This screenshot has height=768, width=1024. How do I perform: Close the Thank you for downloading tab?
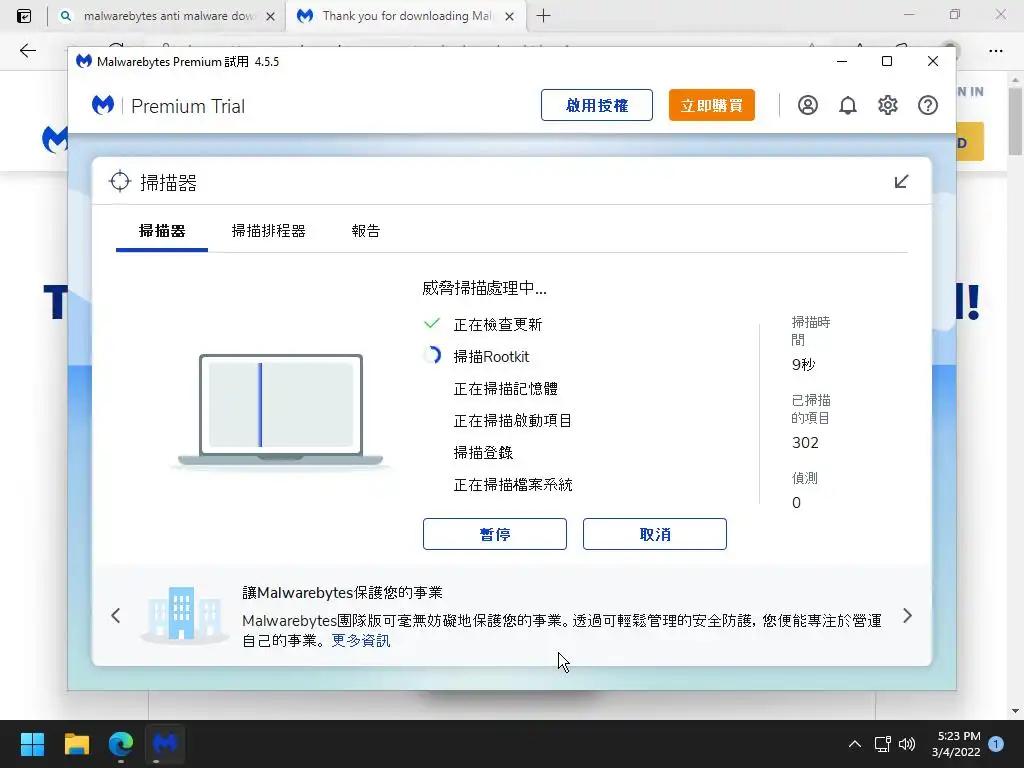[x=509, y=16]
